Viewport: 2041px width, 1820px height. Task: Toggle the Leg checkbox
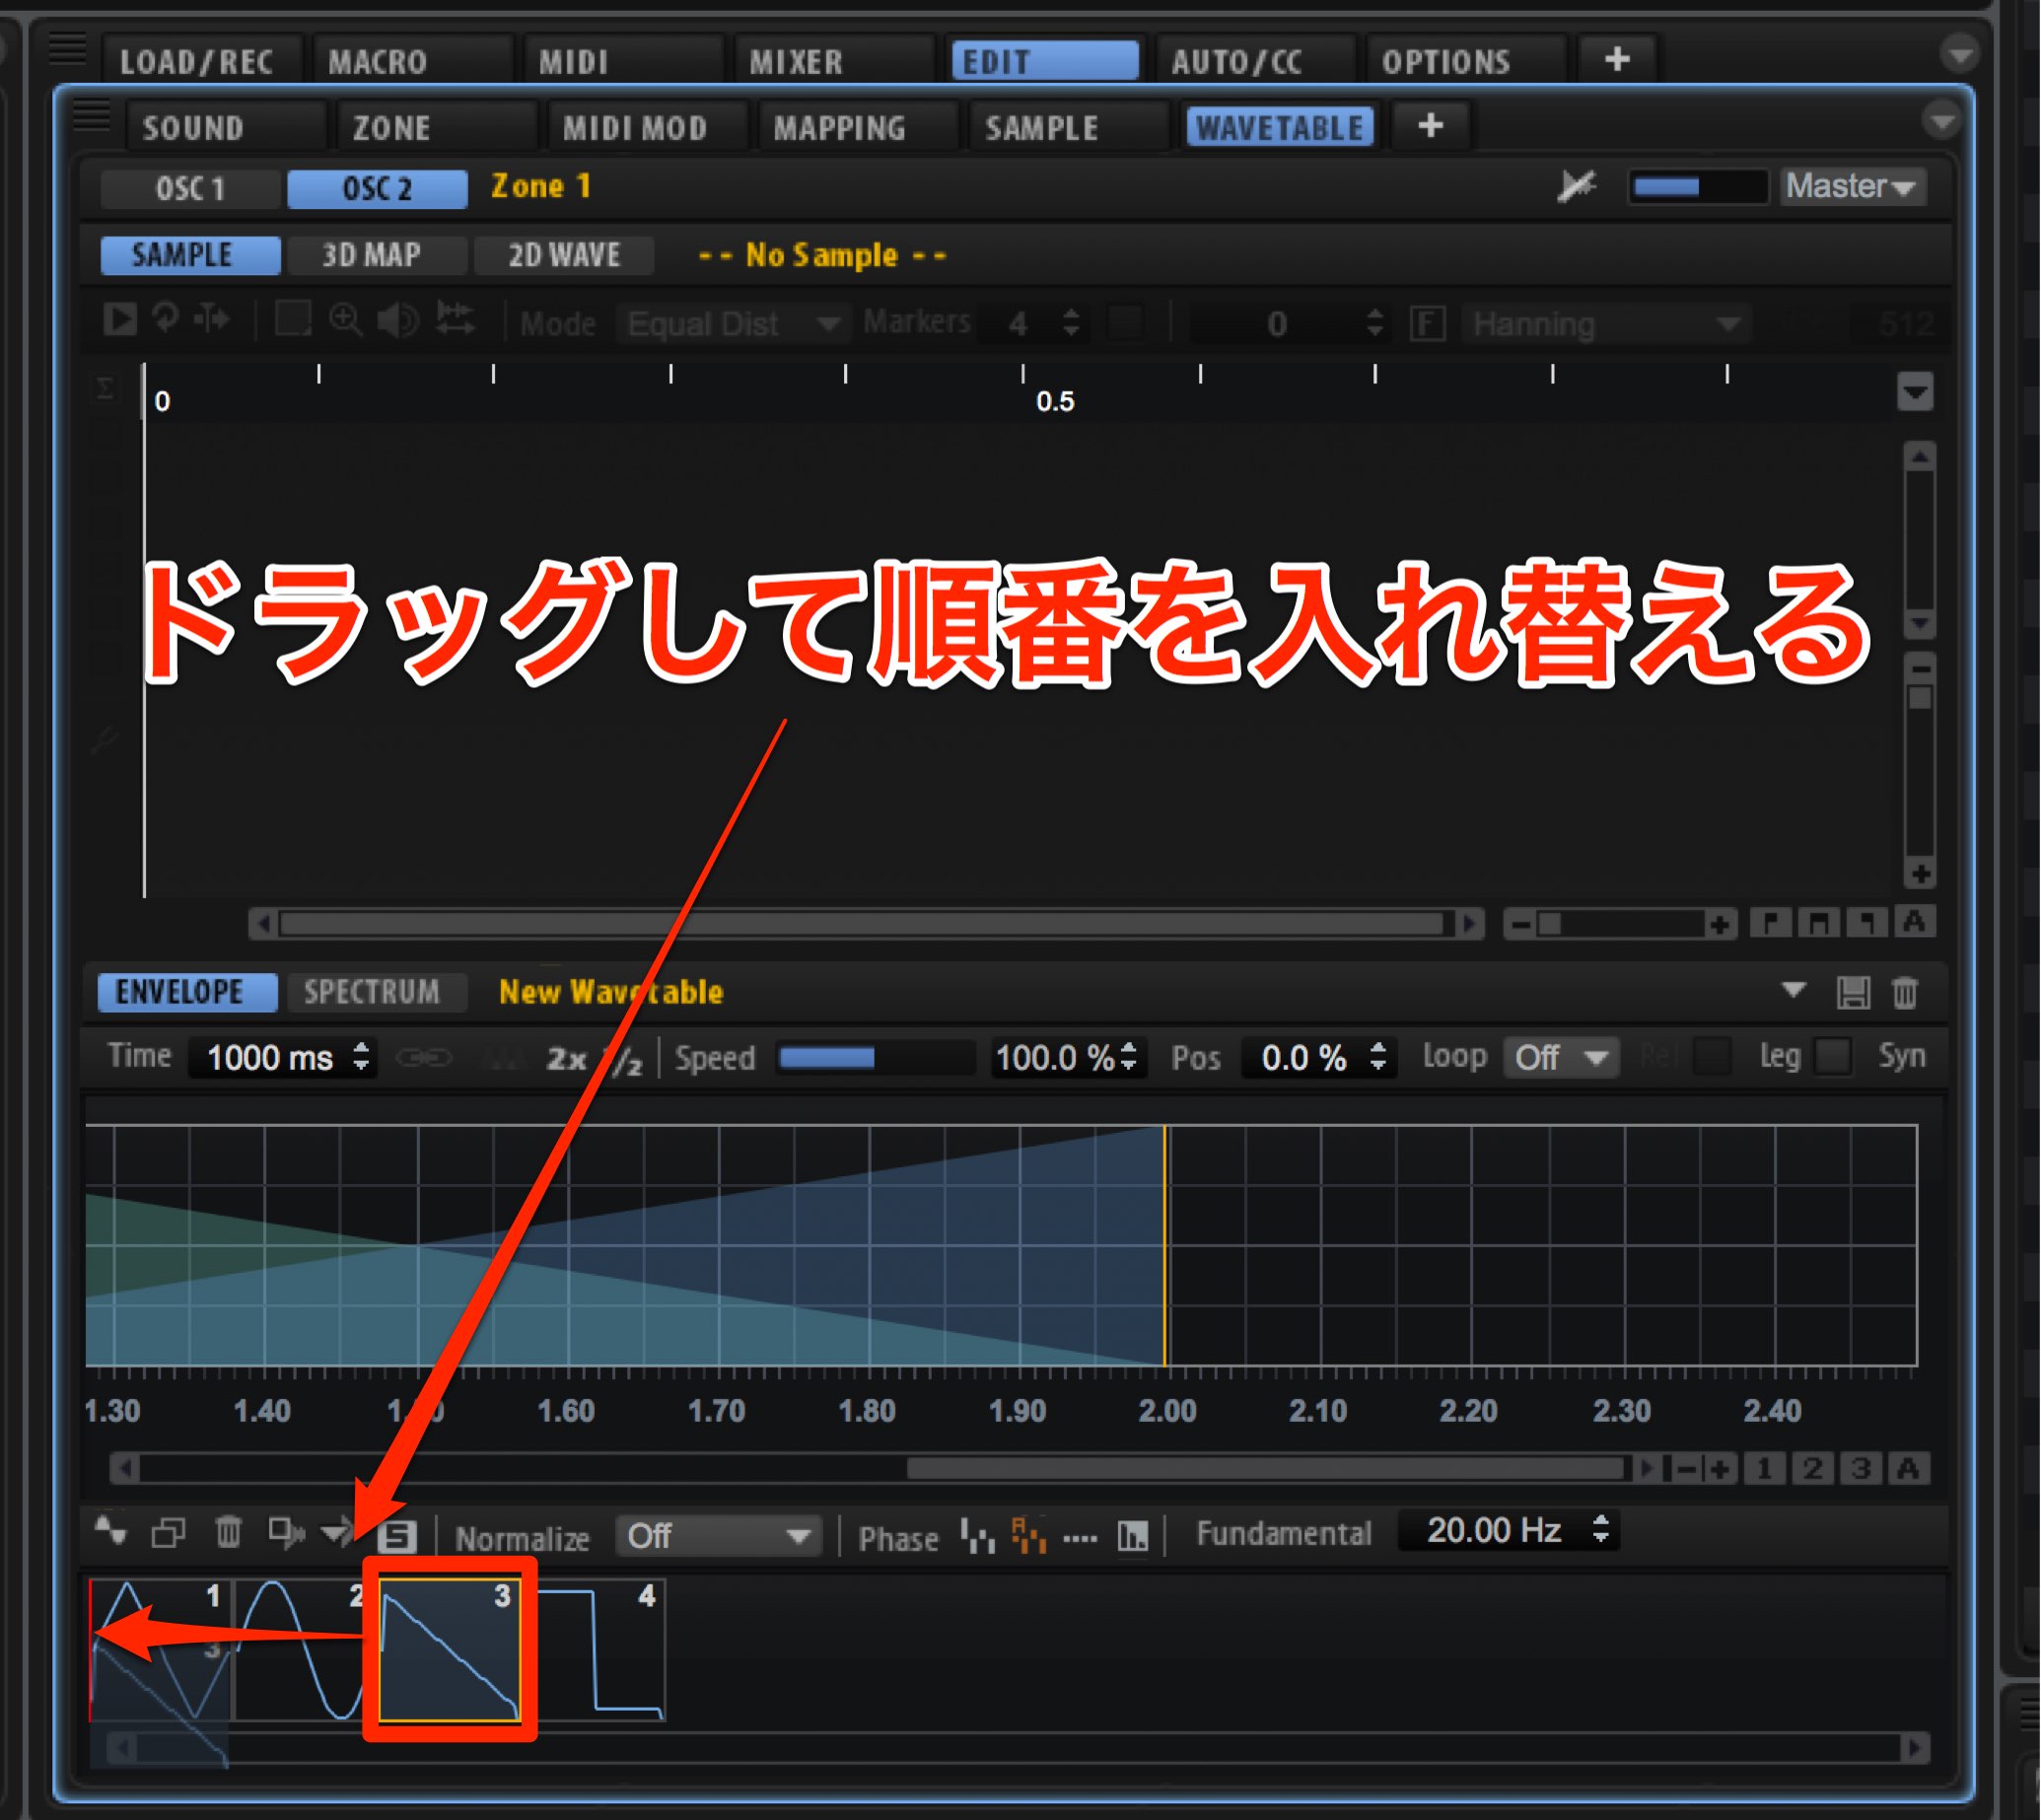click(x=1833, y=1056)
